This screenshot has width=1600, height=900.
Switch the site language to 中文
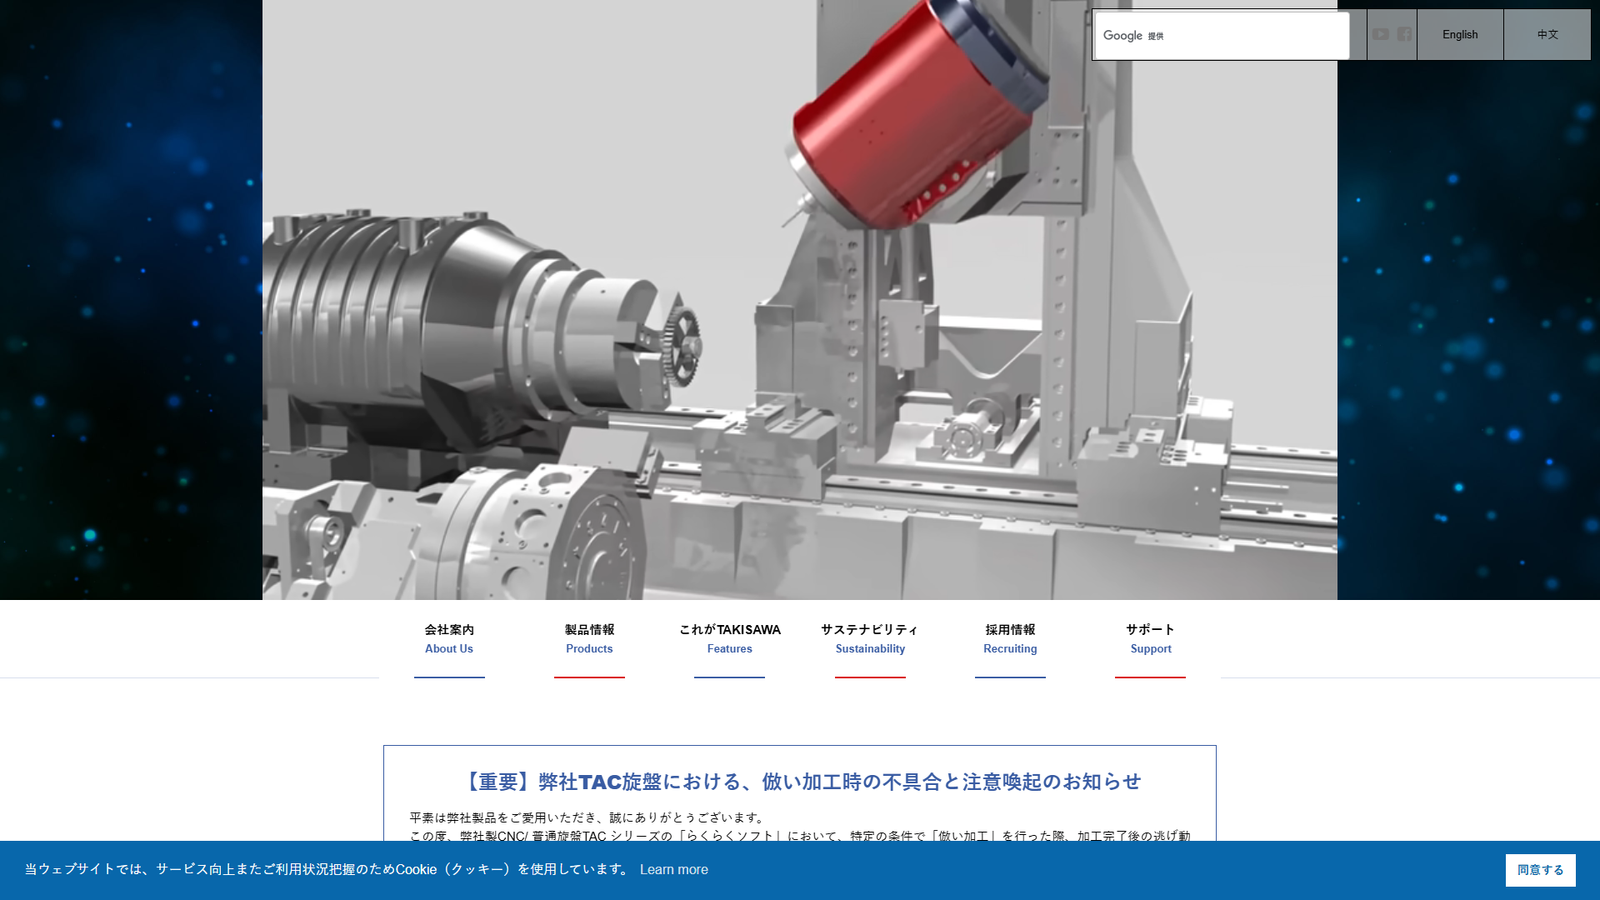1546,34
